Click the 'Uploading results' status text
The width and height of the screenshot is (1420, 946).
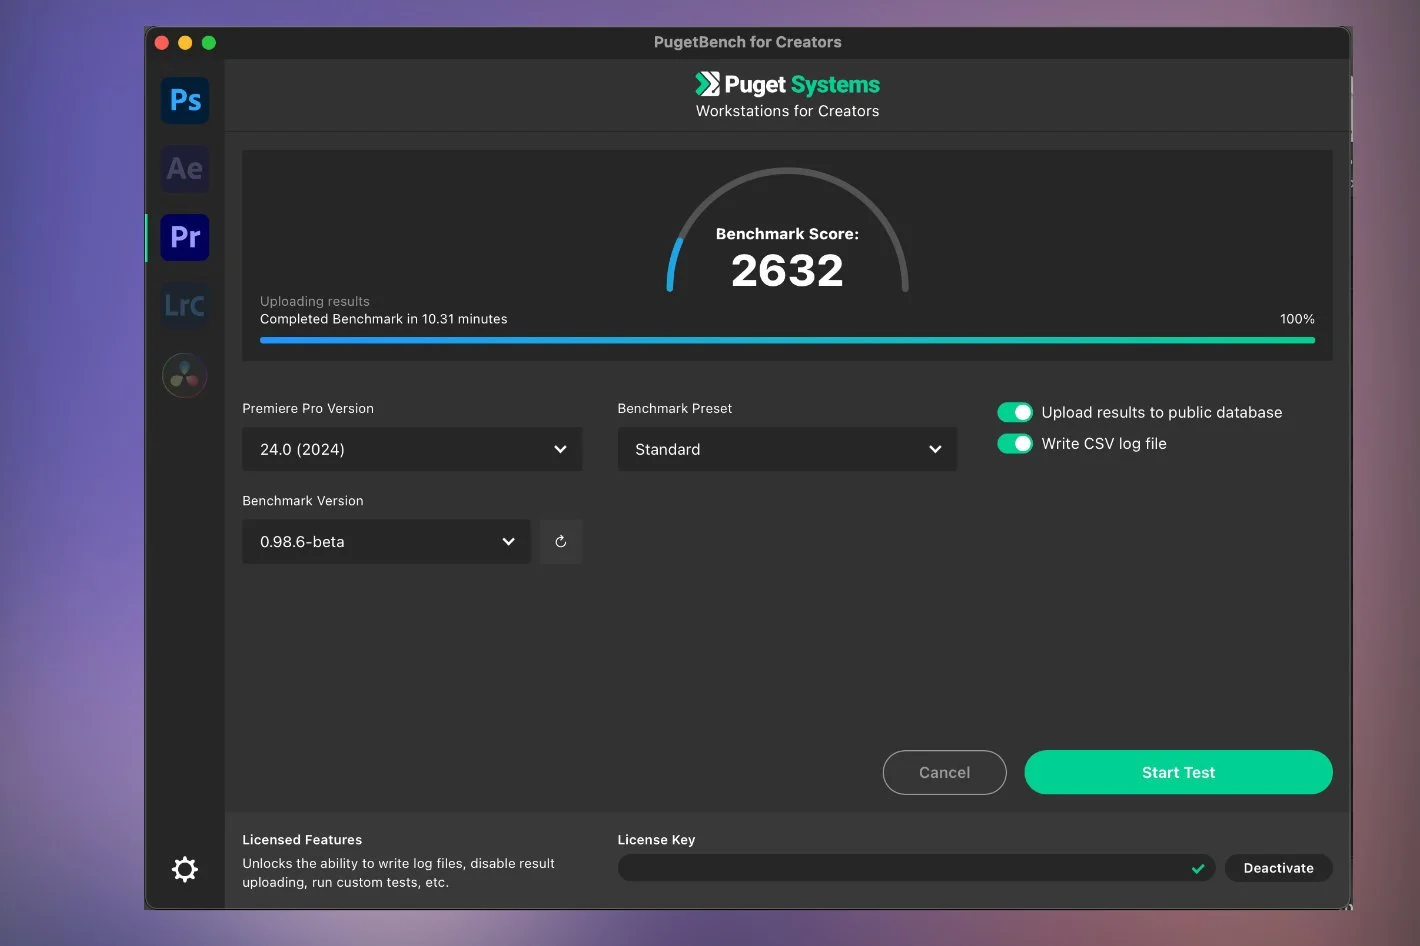coord(314,301)
